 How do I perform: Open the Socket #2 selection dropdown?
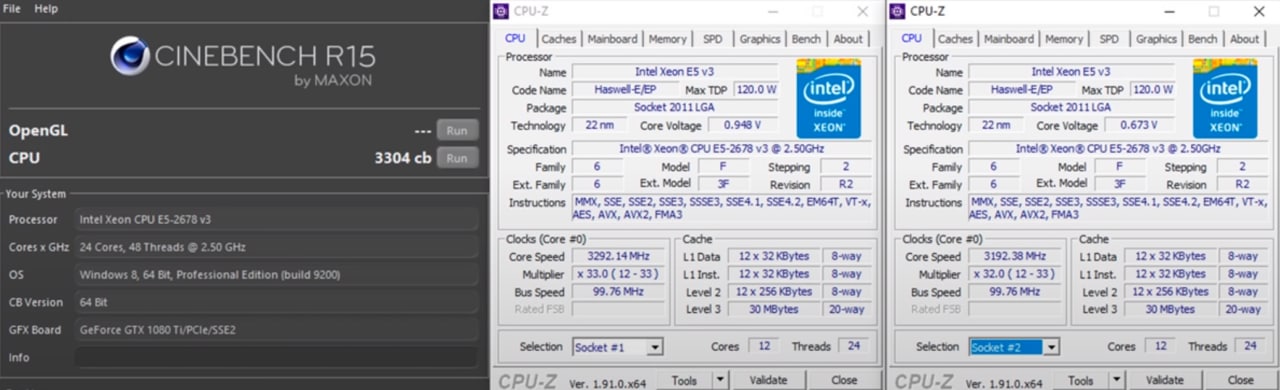coord(1050,347)
